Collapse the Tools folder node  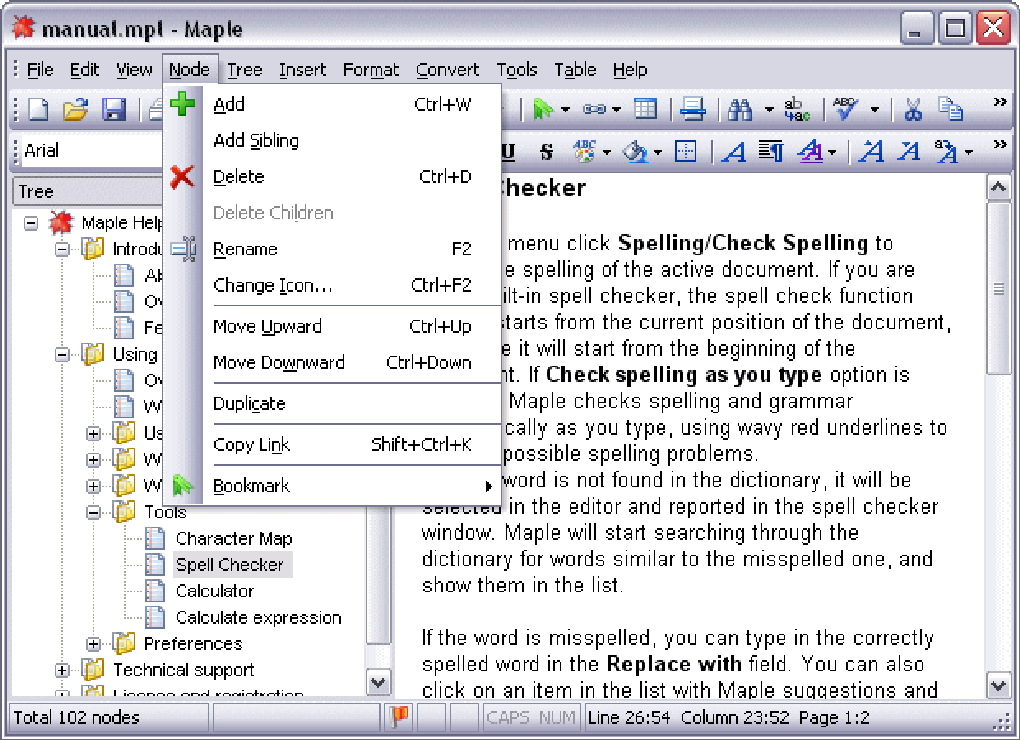click(x=94, y=512)
